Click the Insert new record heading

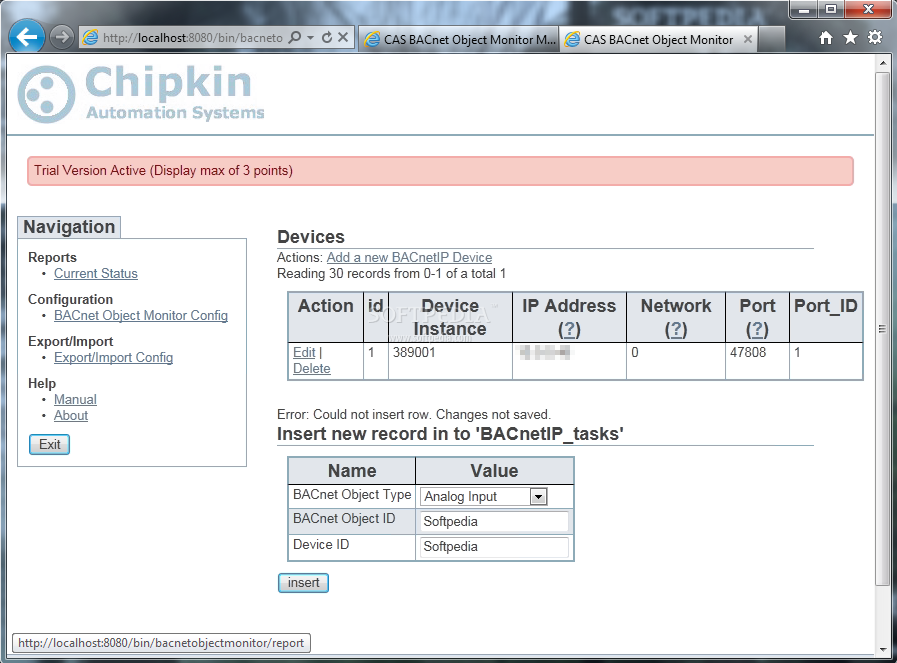point(450,434)
